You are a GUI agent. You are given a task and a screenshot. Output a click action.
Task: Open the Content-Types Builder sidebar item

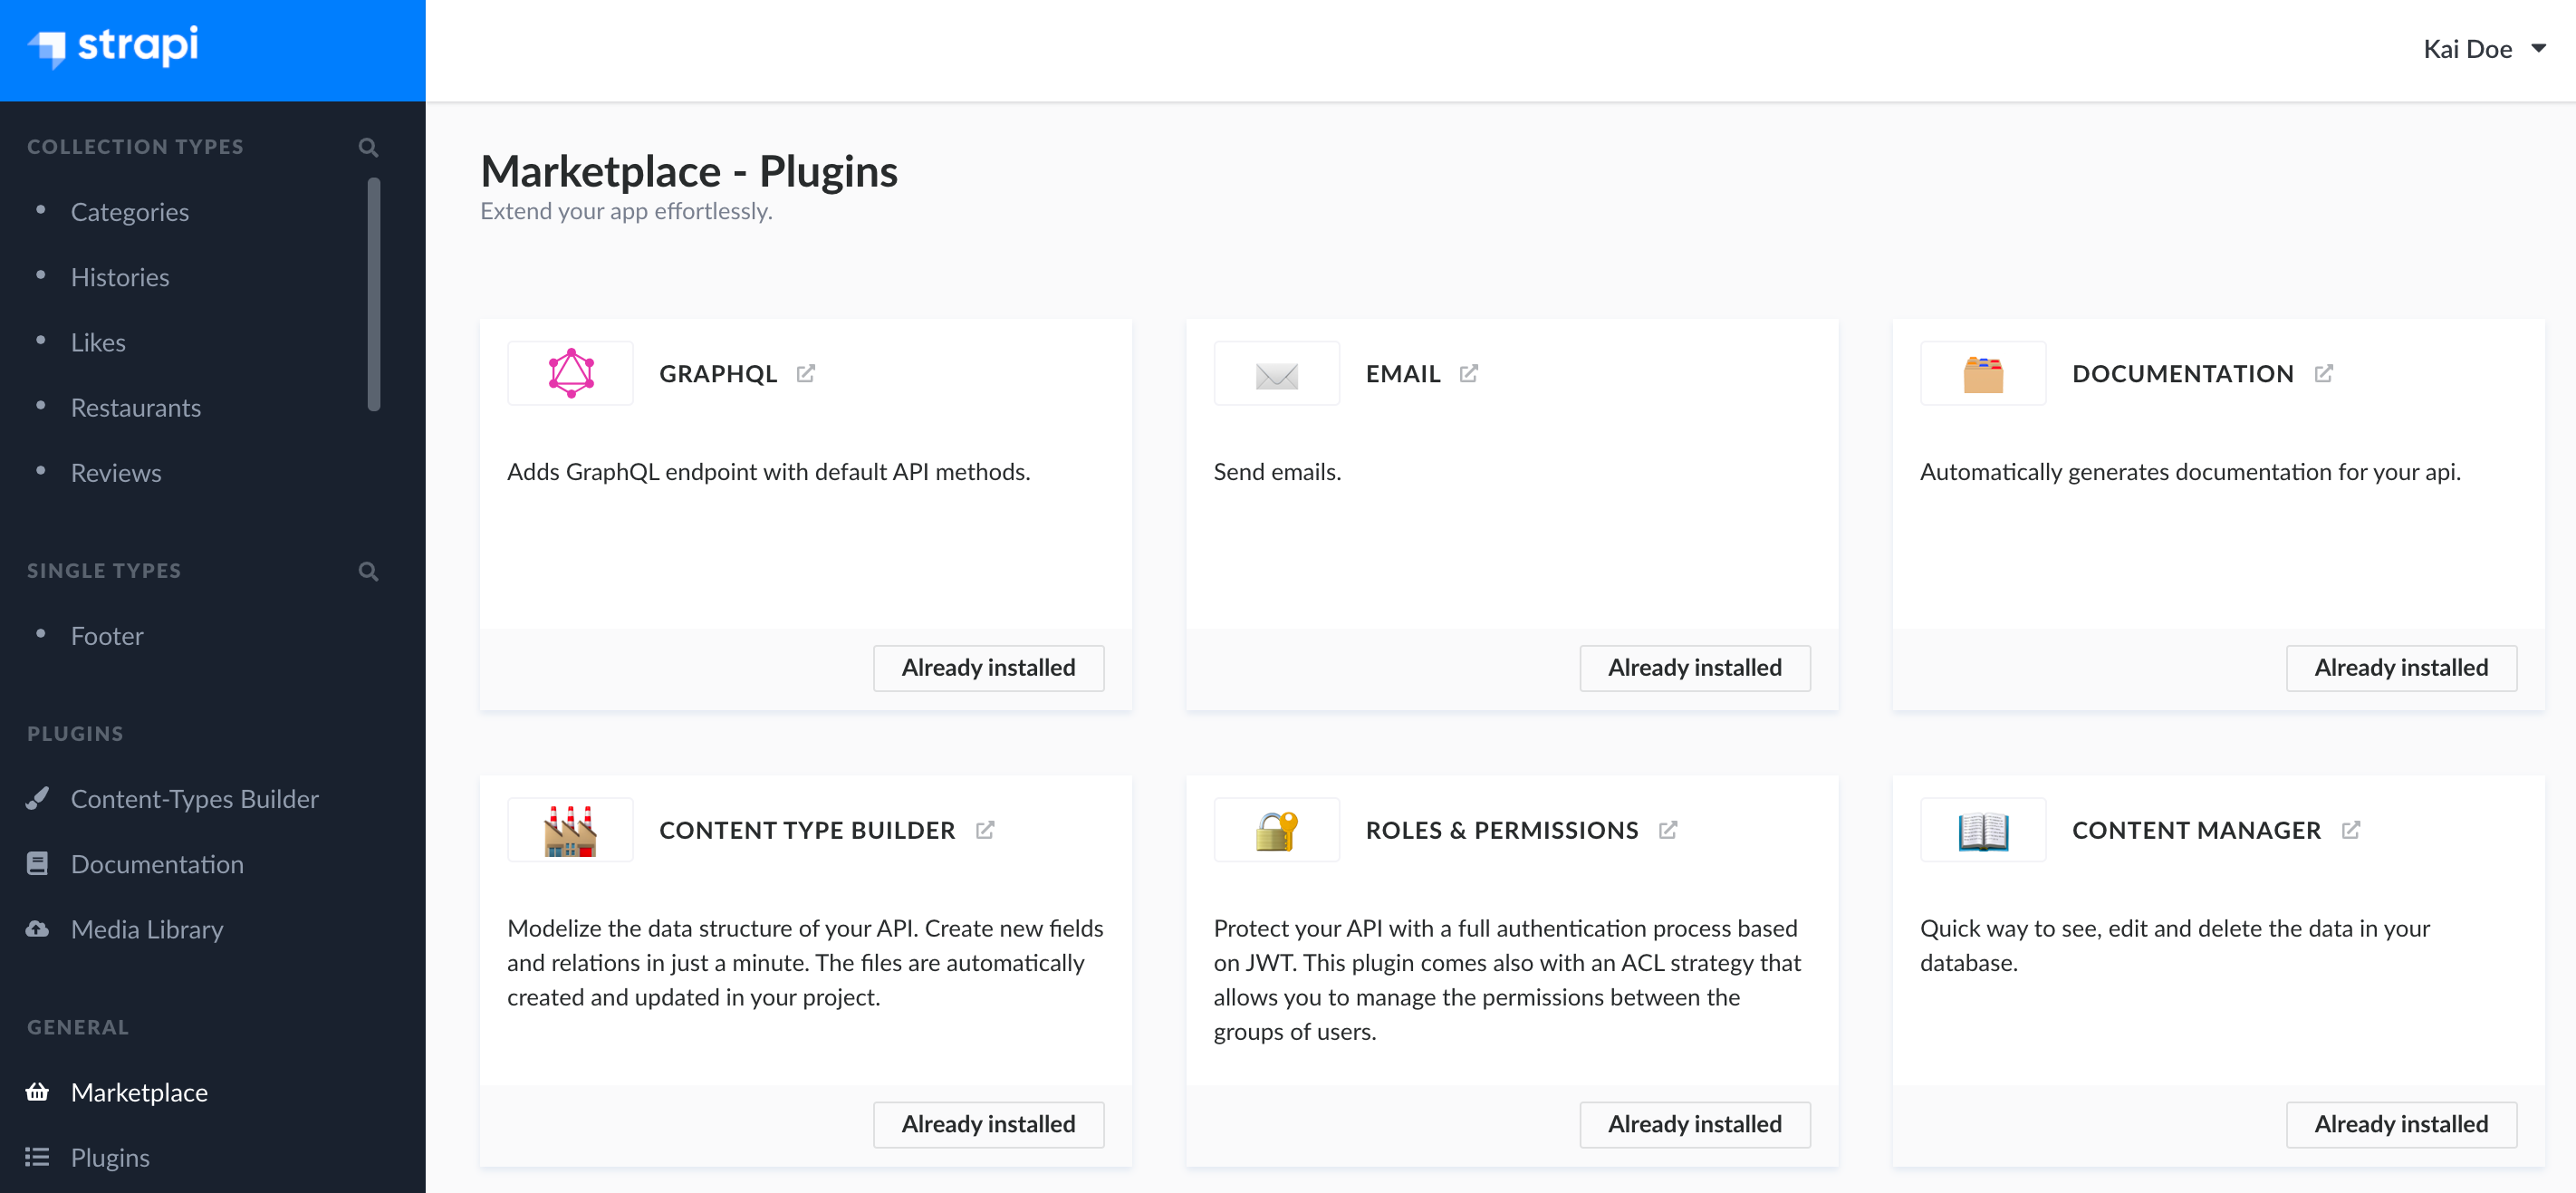(194, 798)
